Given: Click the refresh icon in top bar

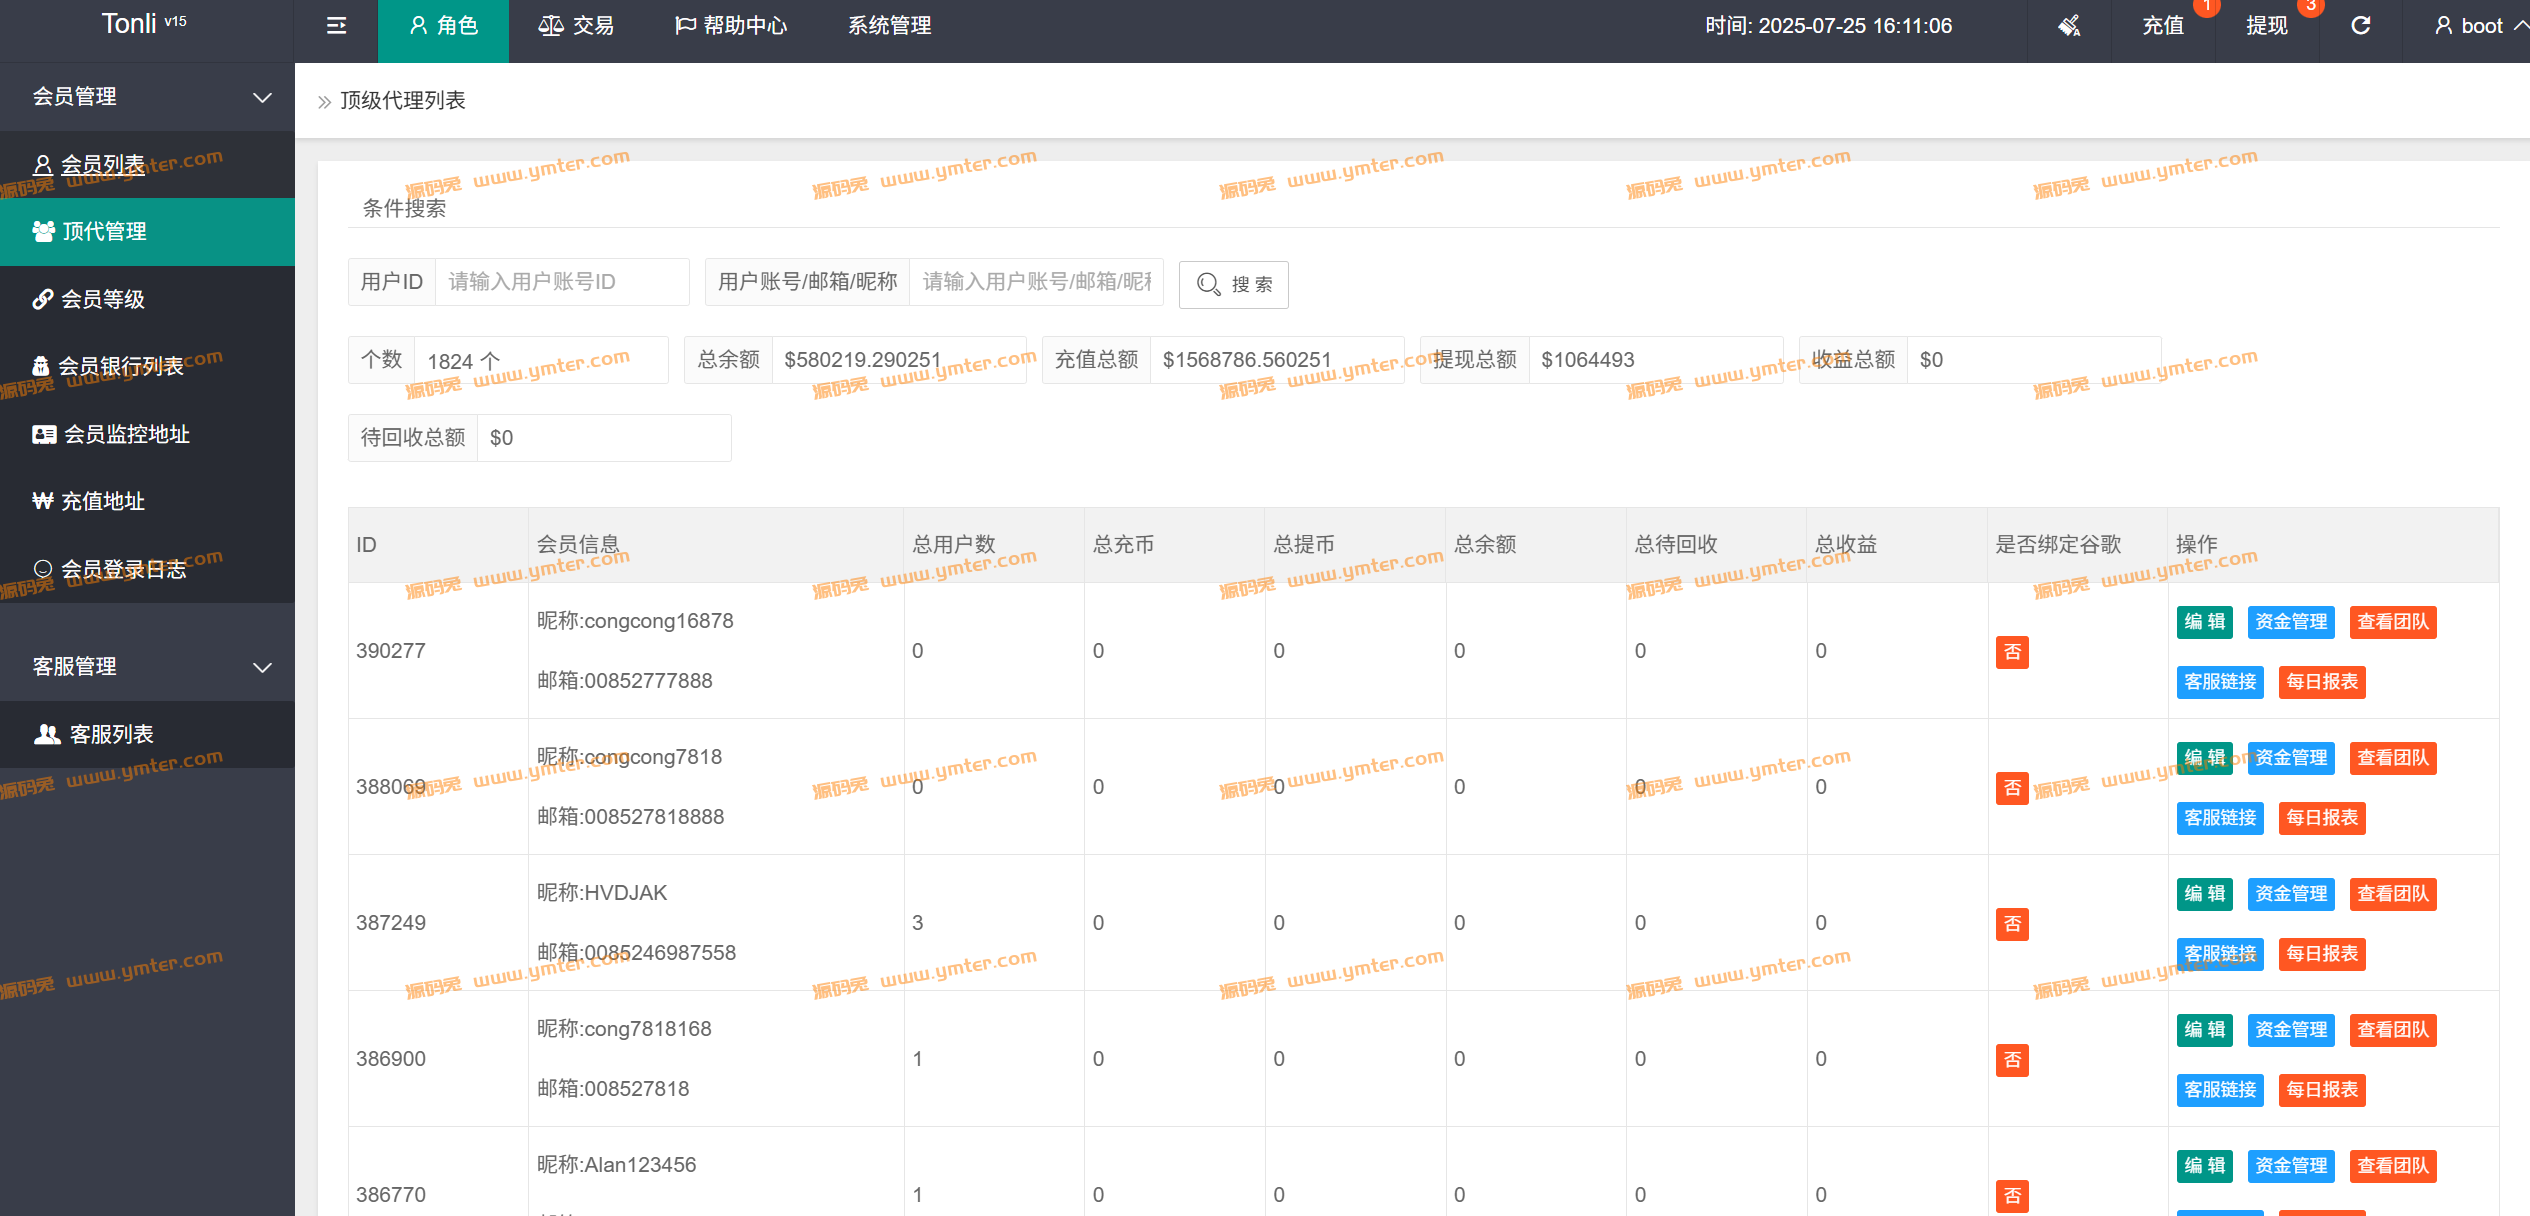Looking at the screenshot, I should tap(2360, 26).
